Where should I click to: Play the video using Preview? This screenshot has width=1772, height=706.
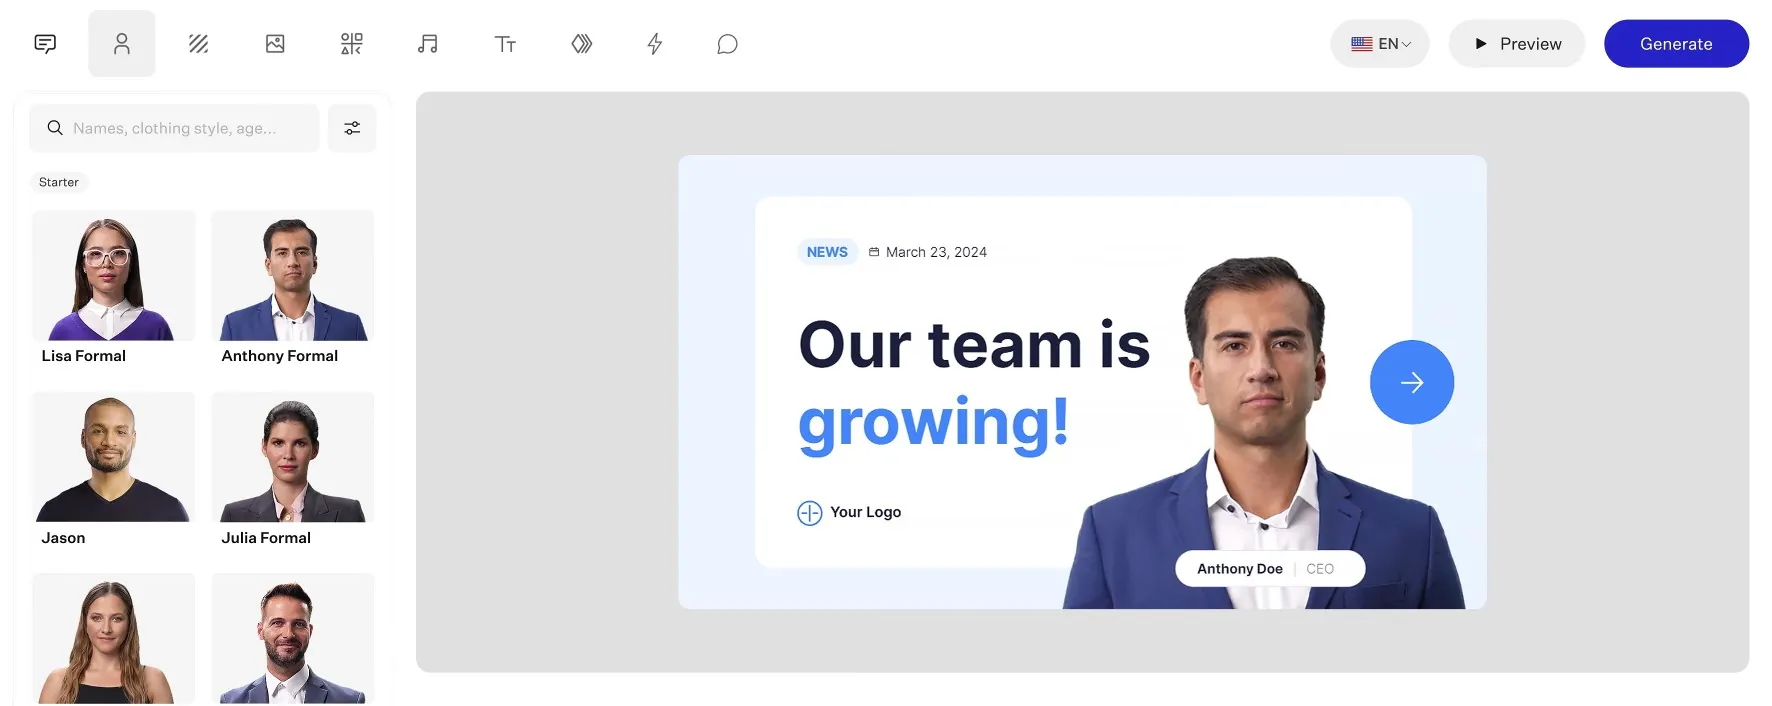tap(1517, 44)
